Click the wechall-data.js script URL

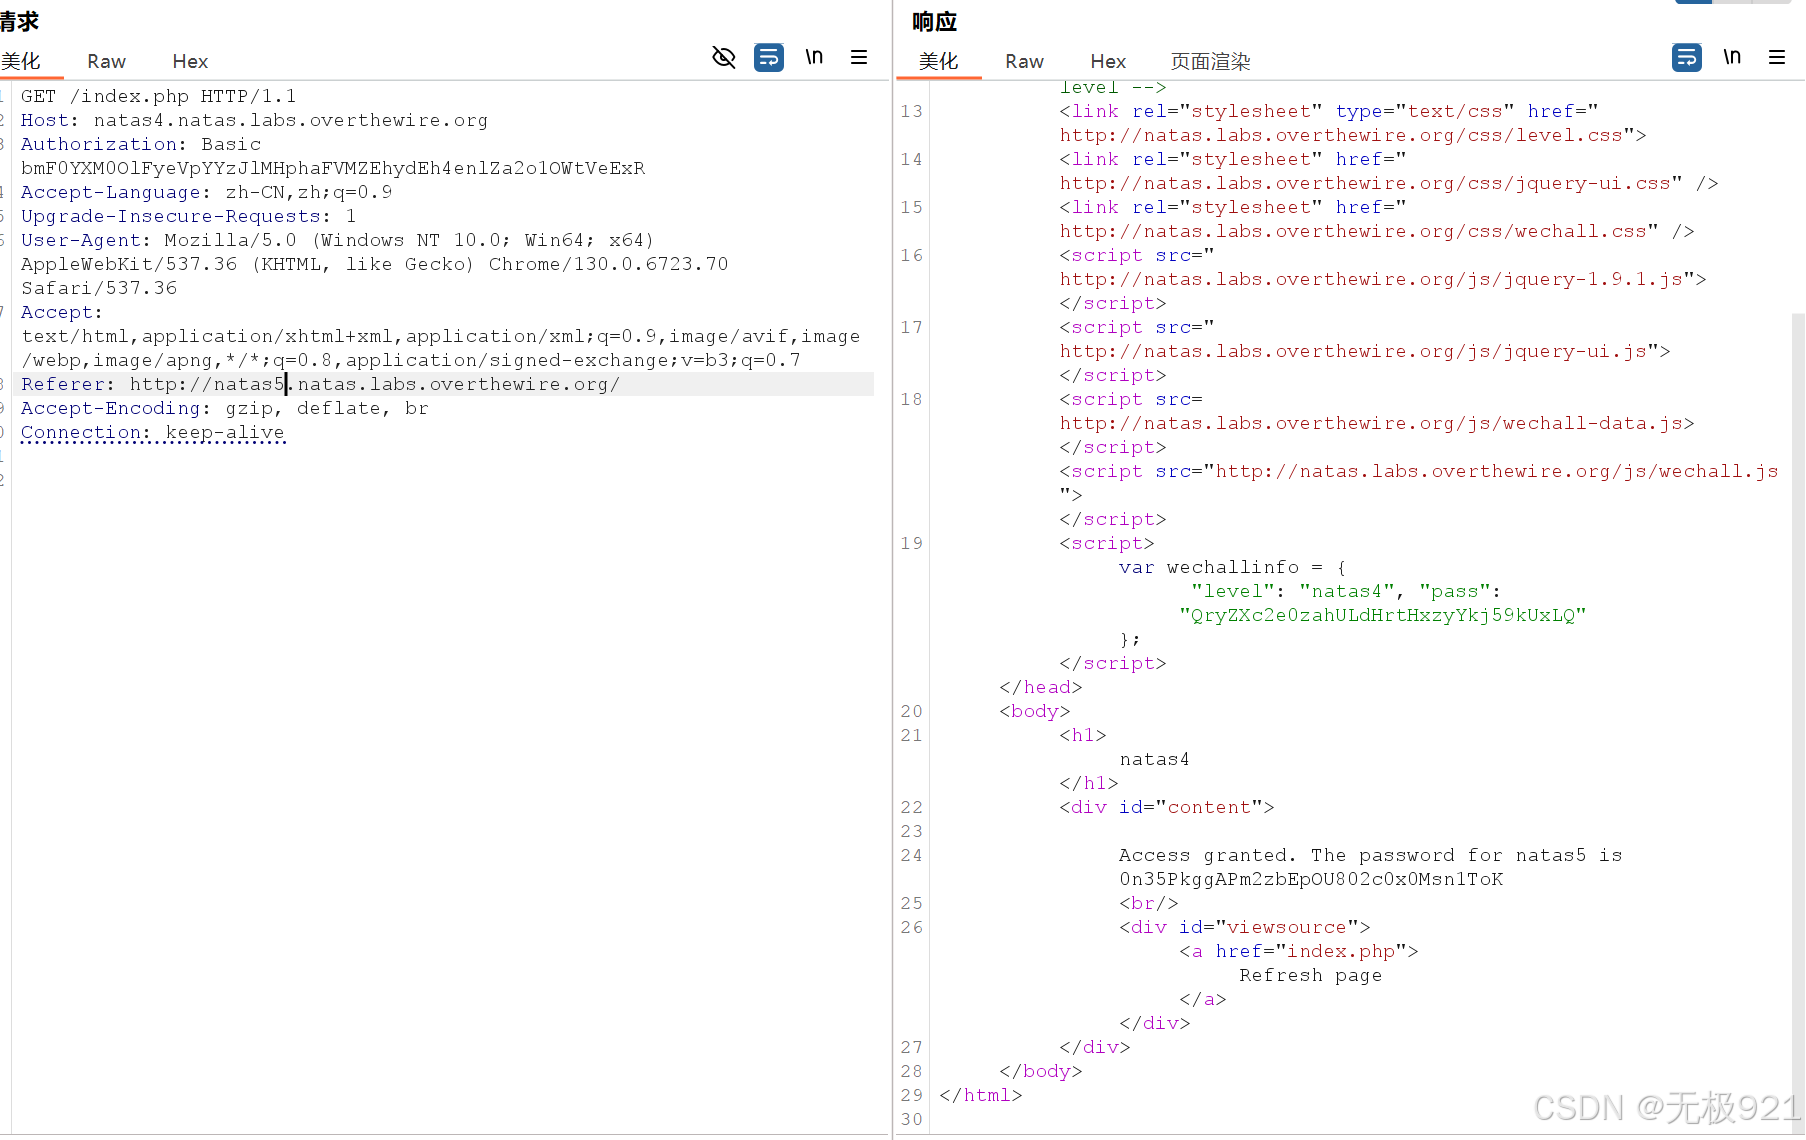pyautogui.click(x=1371, y=423)
